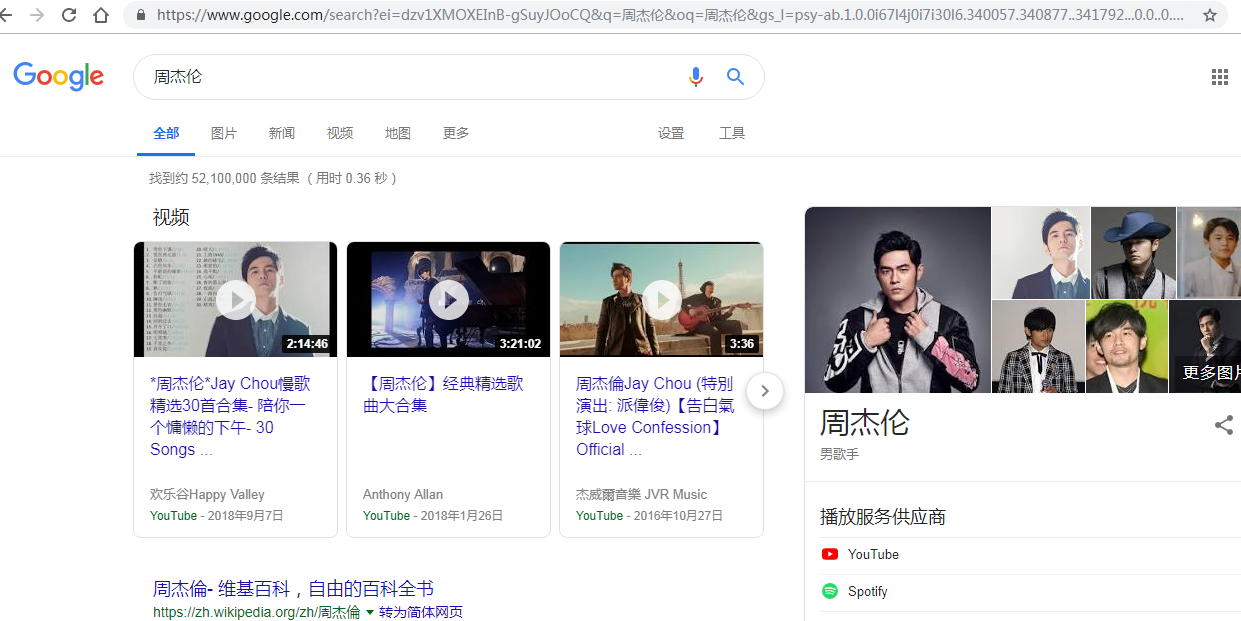This screenshot has height=621, width=1241.
Task: Open the blue cowboy hat photo
Action: coord(1134,252)
